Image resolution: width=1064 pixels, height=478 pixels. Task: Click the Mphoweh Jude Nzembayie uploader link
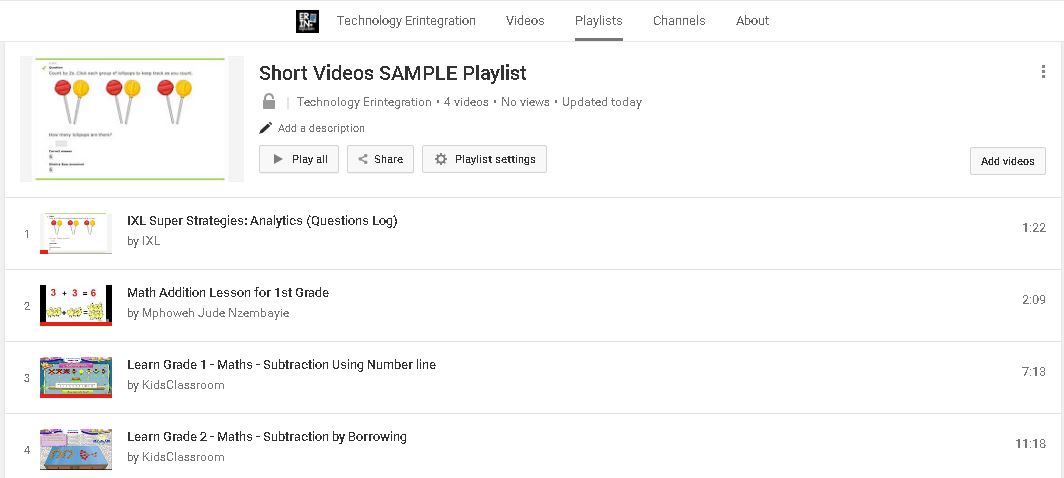tap(215, 313)
